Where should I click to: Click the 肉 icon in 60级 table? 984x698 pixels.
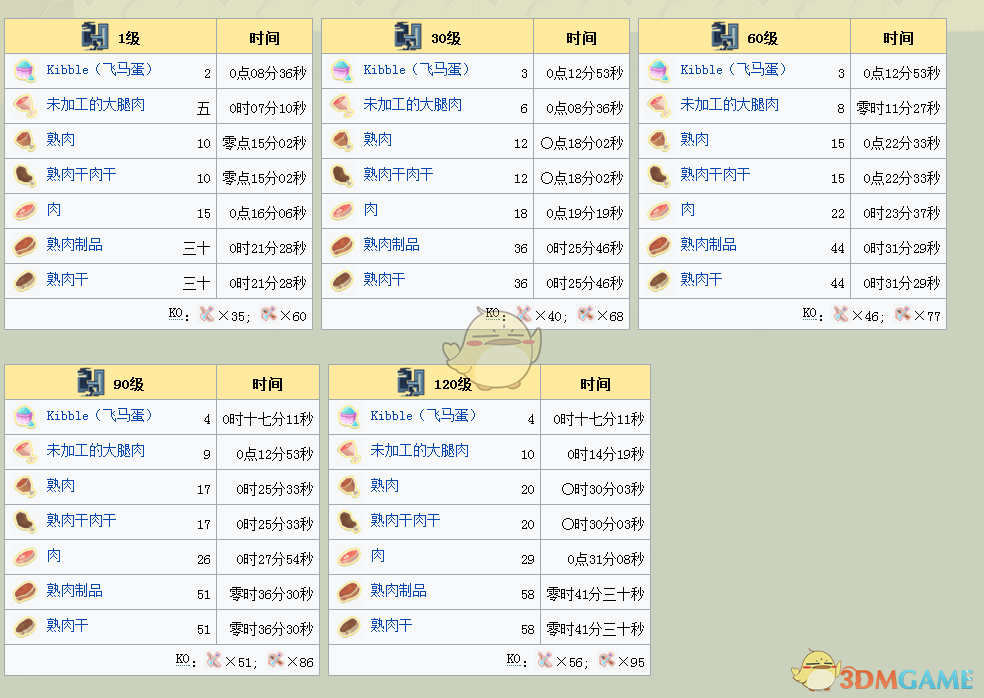[659, 211]
